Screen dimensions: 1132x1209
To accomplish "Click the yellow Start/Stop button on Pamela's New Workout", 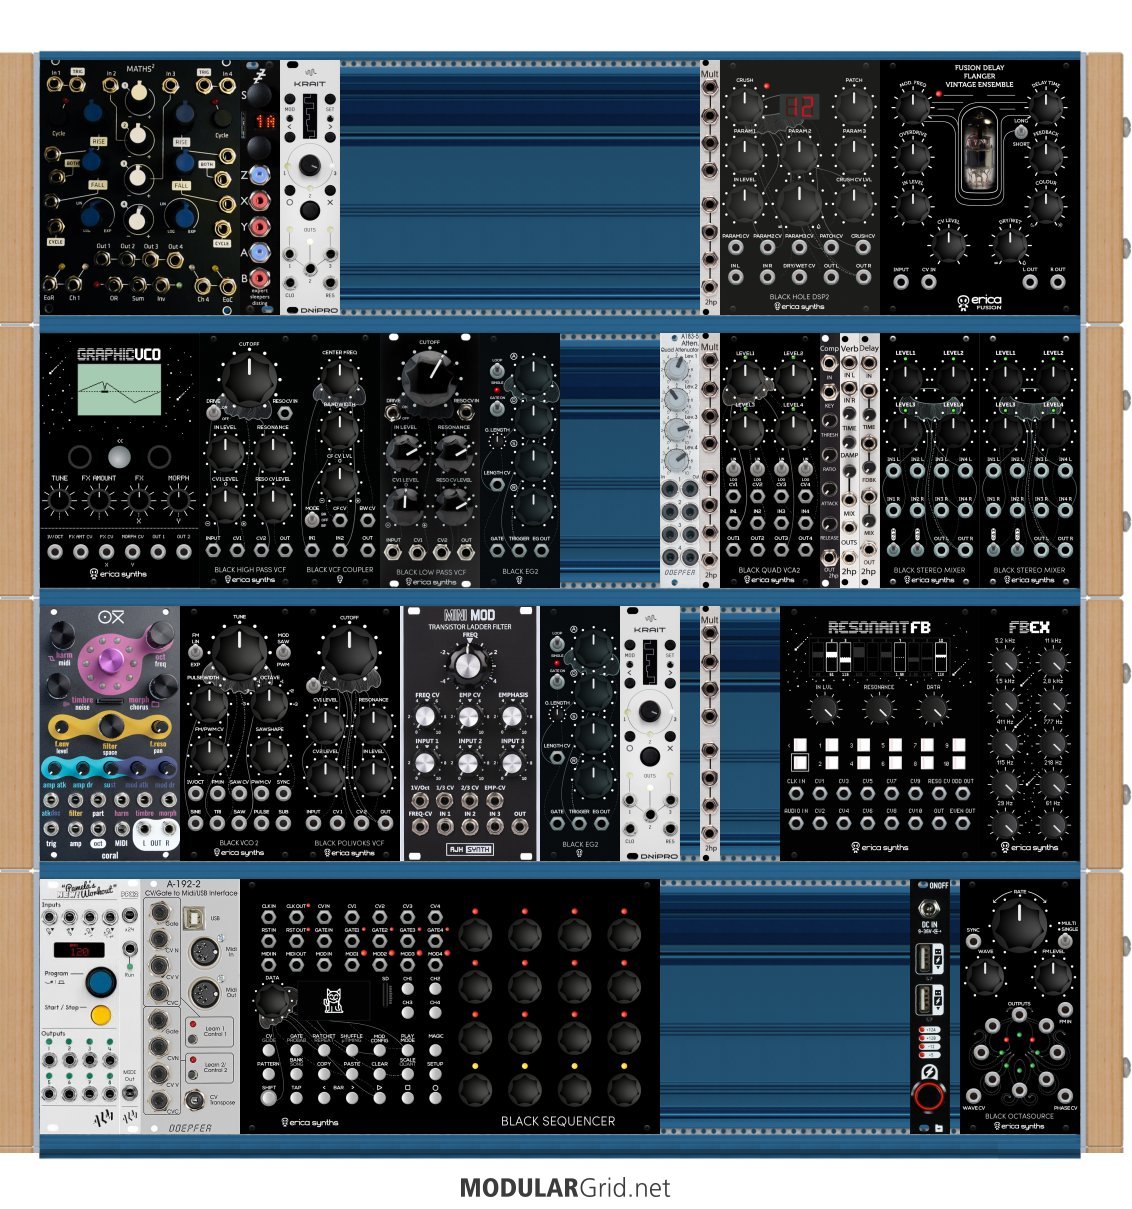I will (x=100, y=1015).
